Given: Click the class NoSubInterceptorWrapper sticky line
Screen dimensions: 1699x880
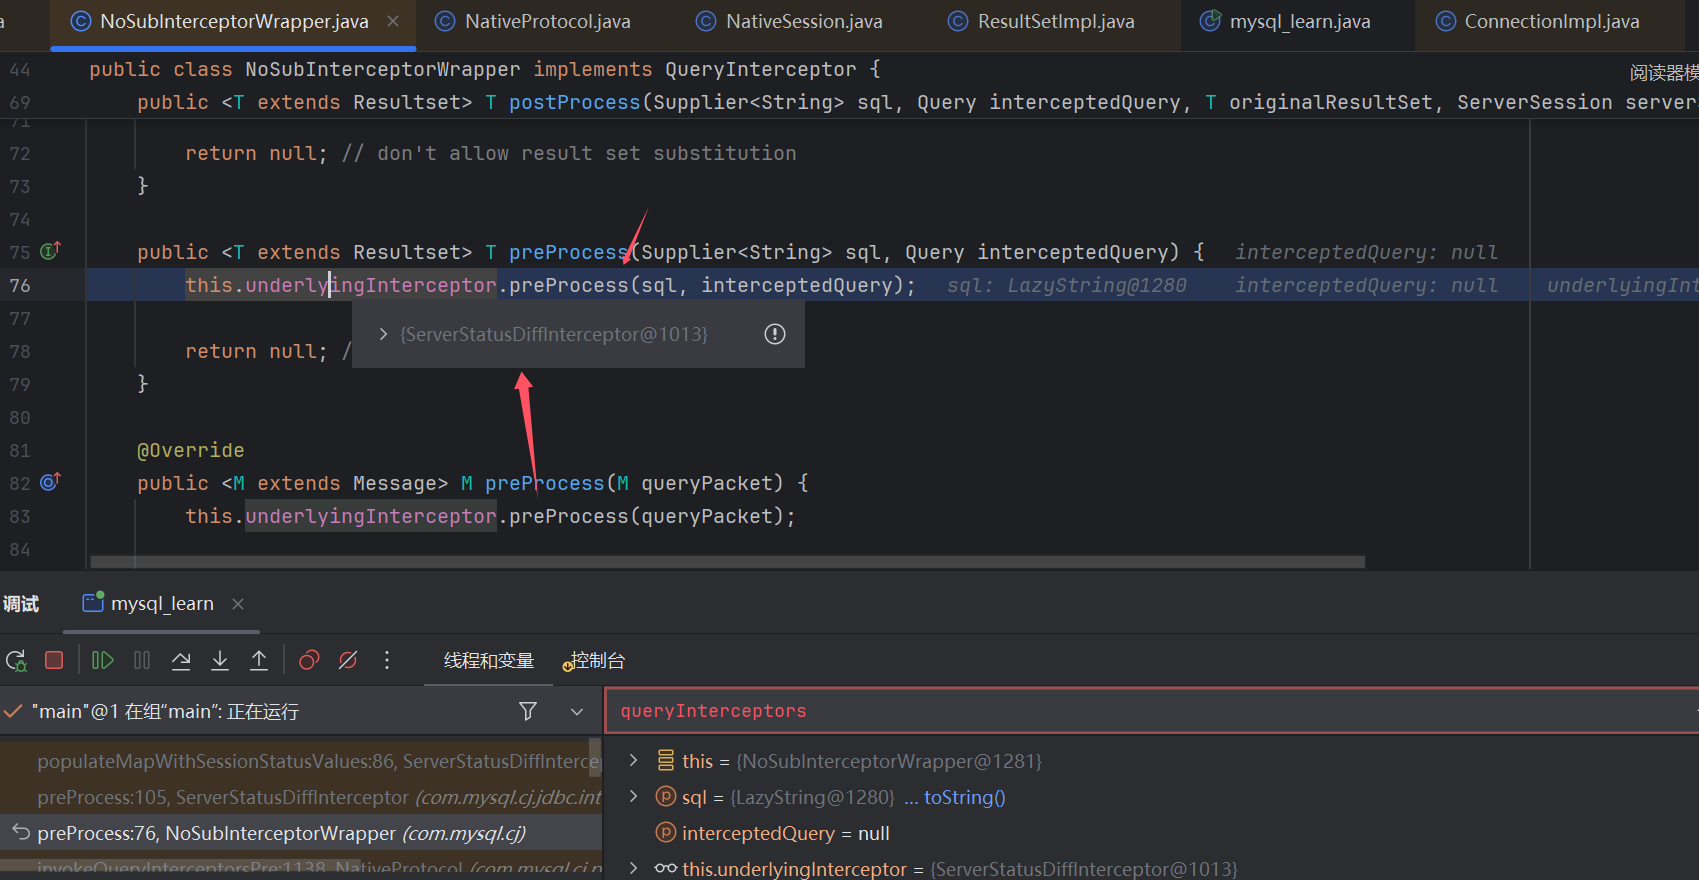Looking at the screenshot, I should coord(485,69).
